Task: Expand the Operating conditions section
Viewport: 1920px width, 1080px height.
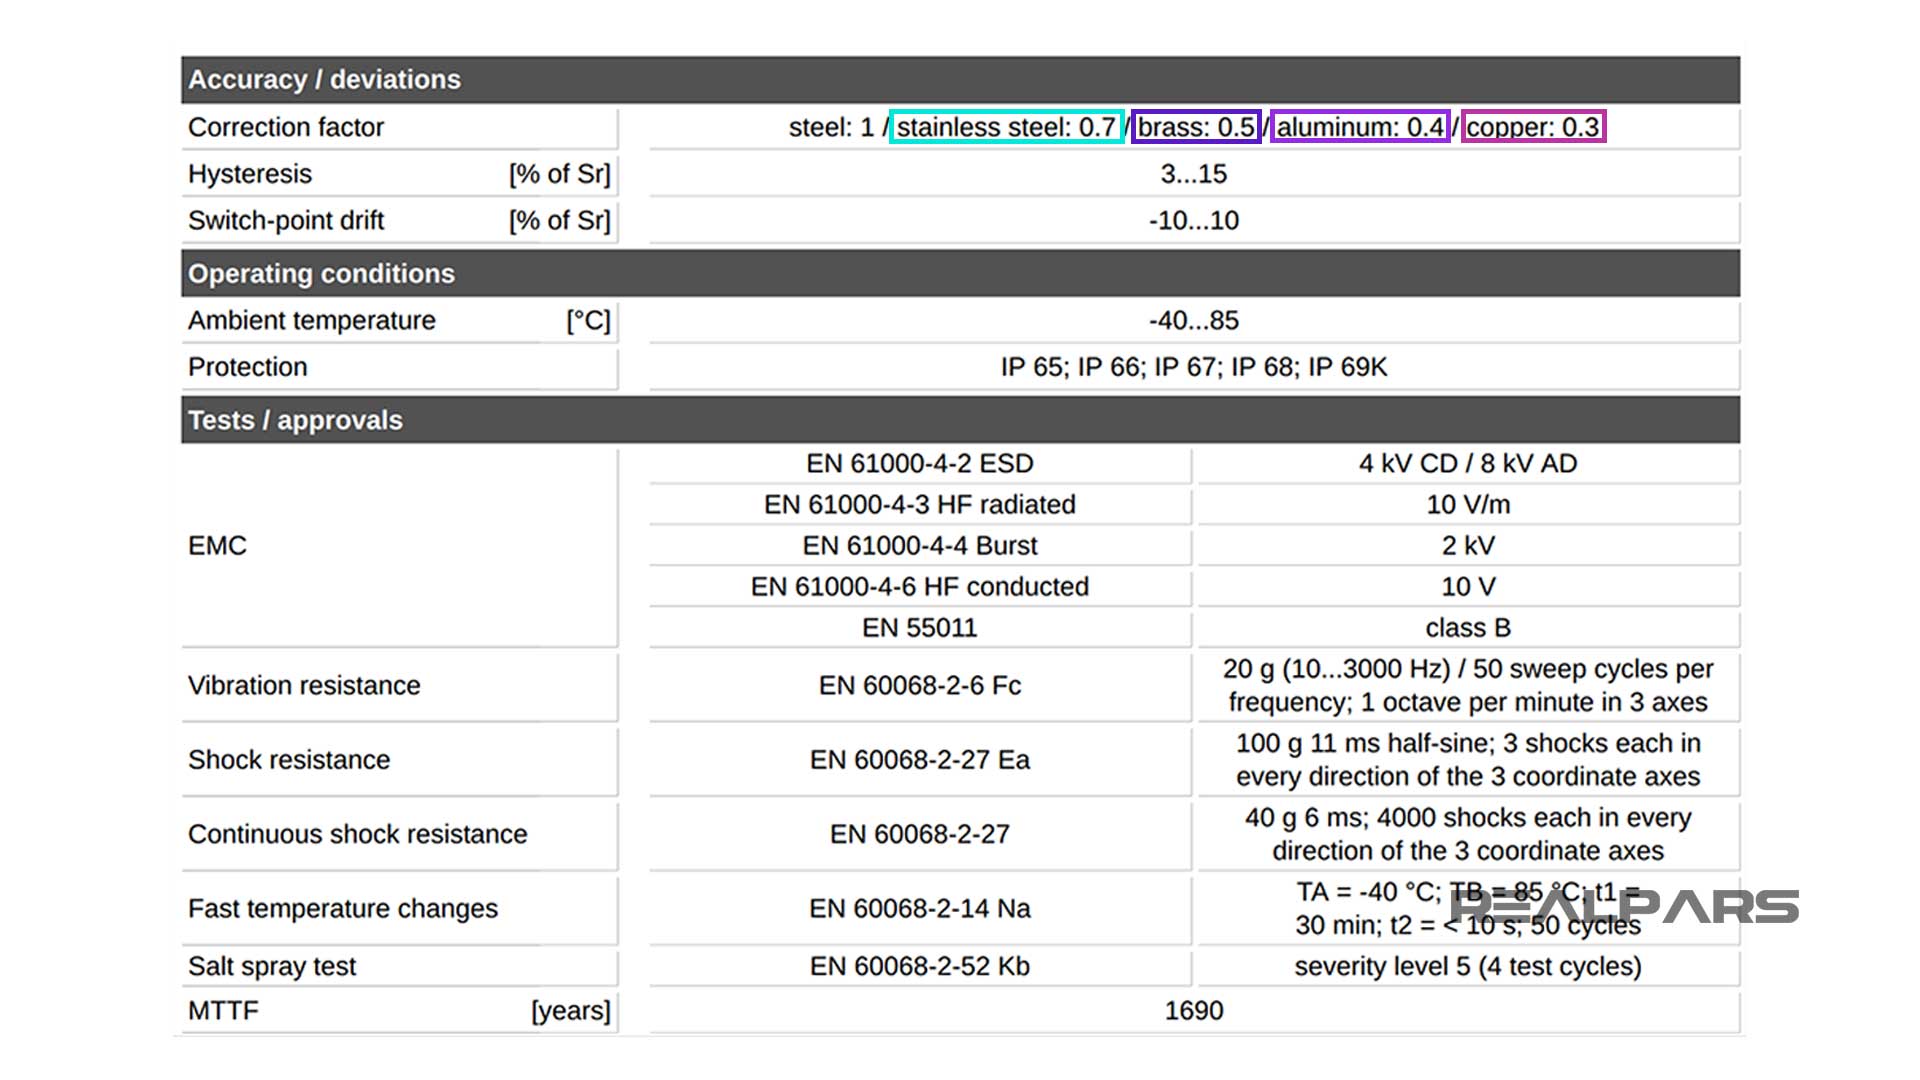Action: point(320,273)
